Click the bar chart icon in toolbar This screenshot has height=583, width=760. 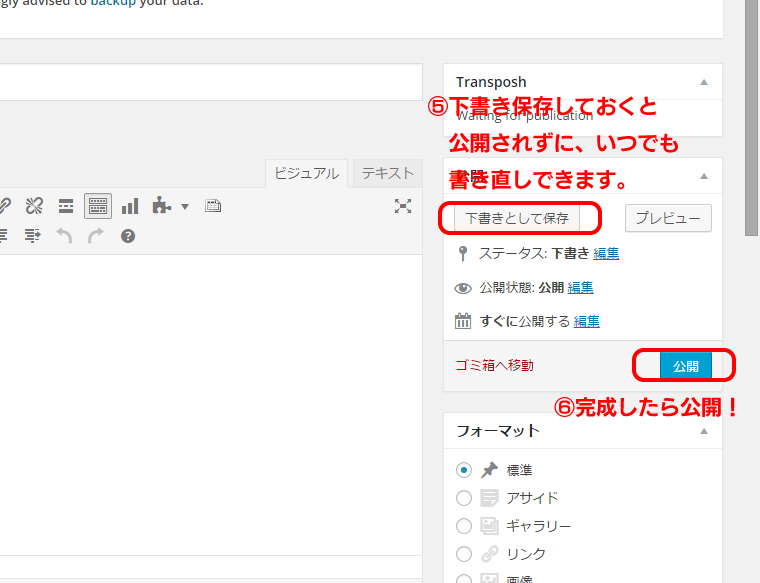coord(130,206)
